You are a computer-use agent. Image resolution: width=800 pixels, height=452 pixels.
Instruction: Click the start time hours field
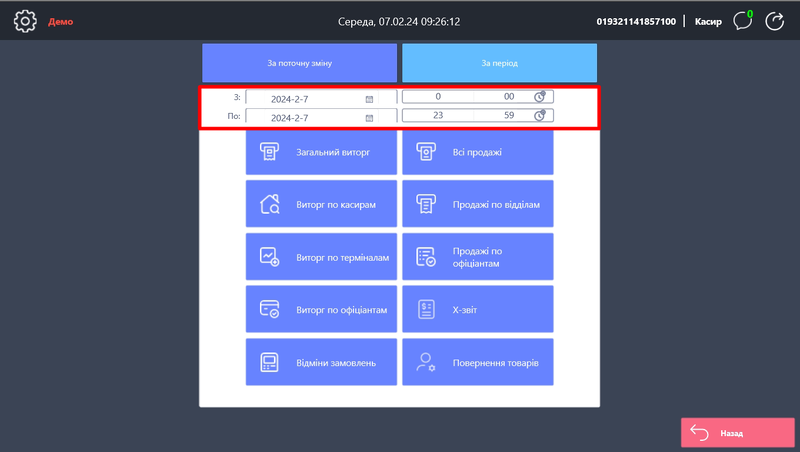click(x=438, y=97)
